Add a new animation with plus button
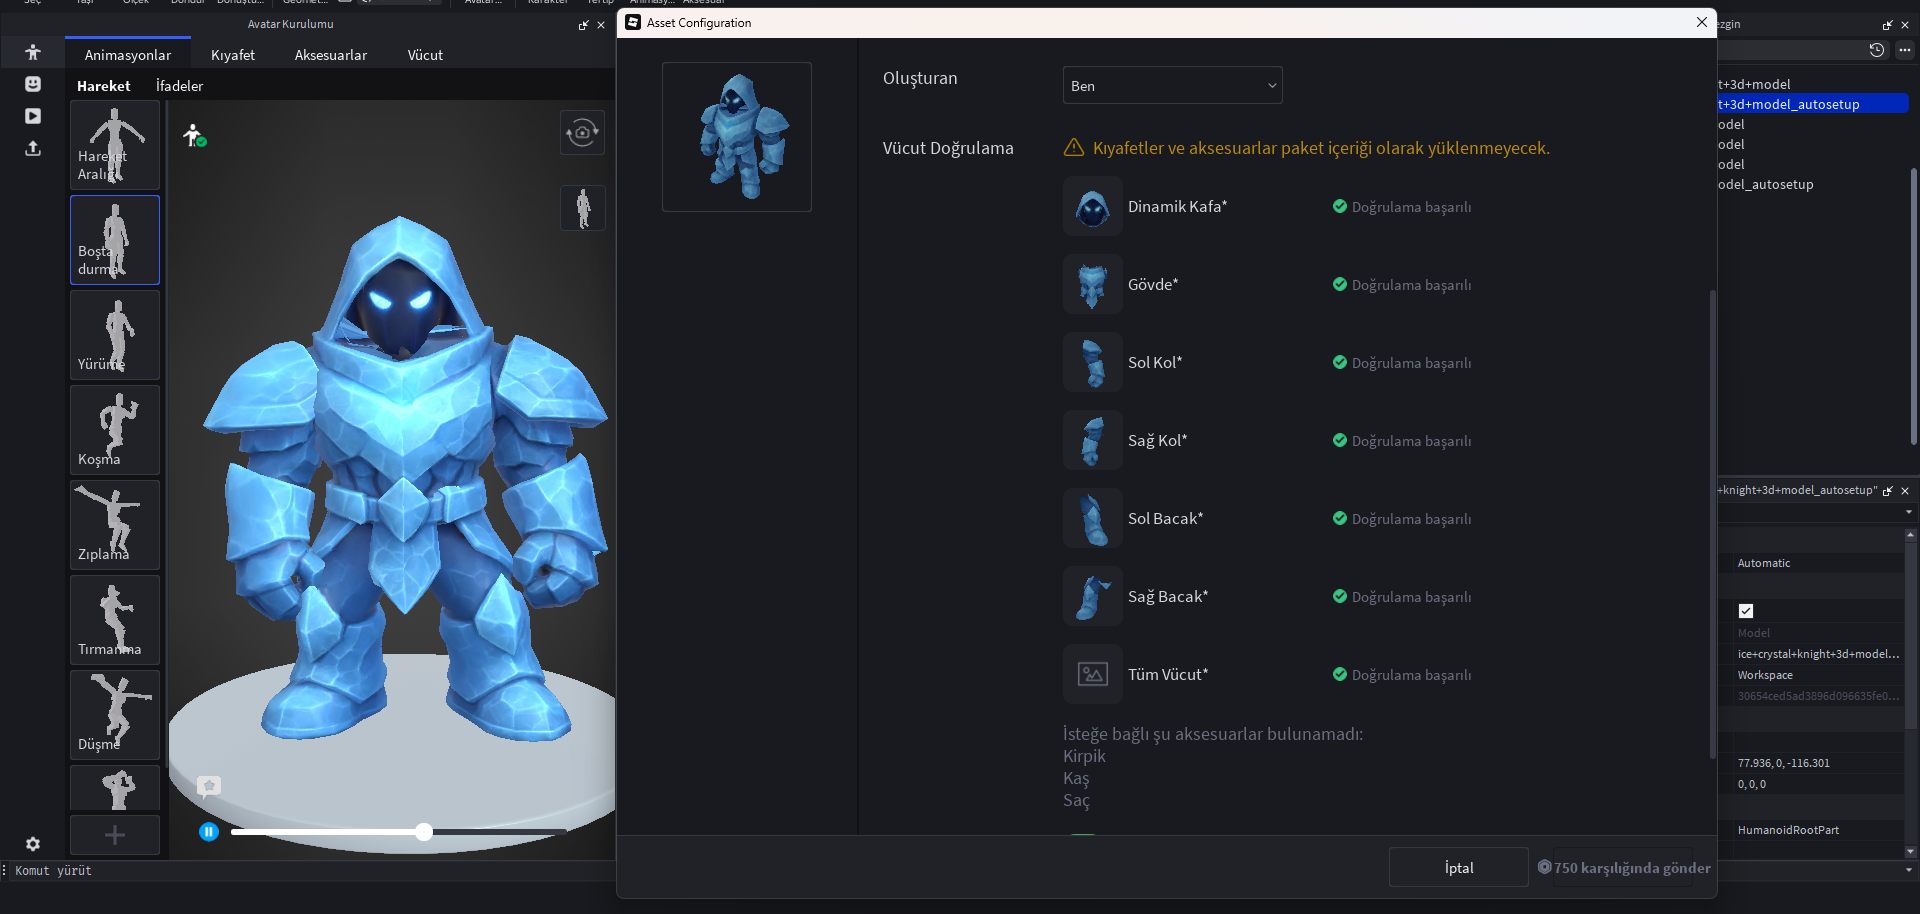The height and width of the screenshot is (914, 1920). pos(115,835)
